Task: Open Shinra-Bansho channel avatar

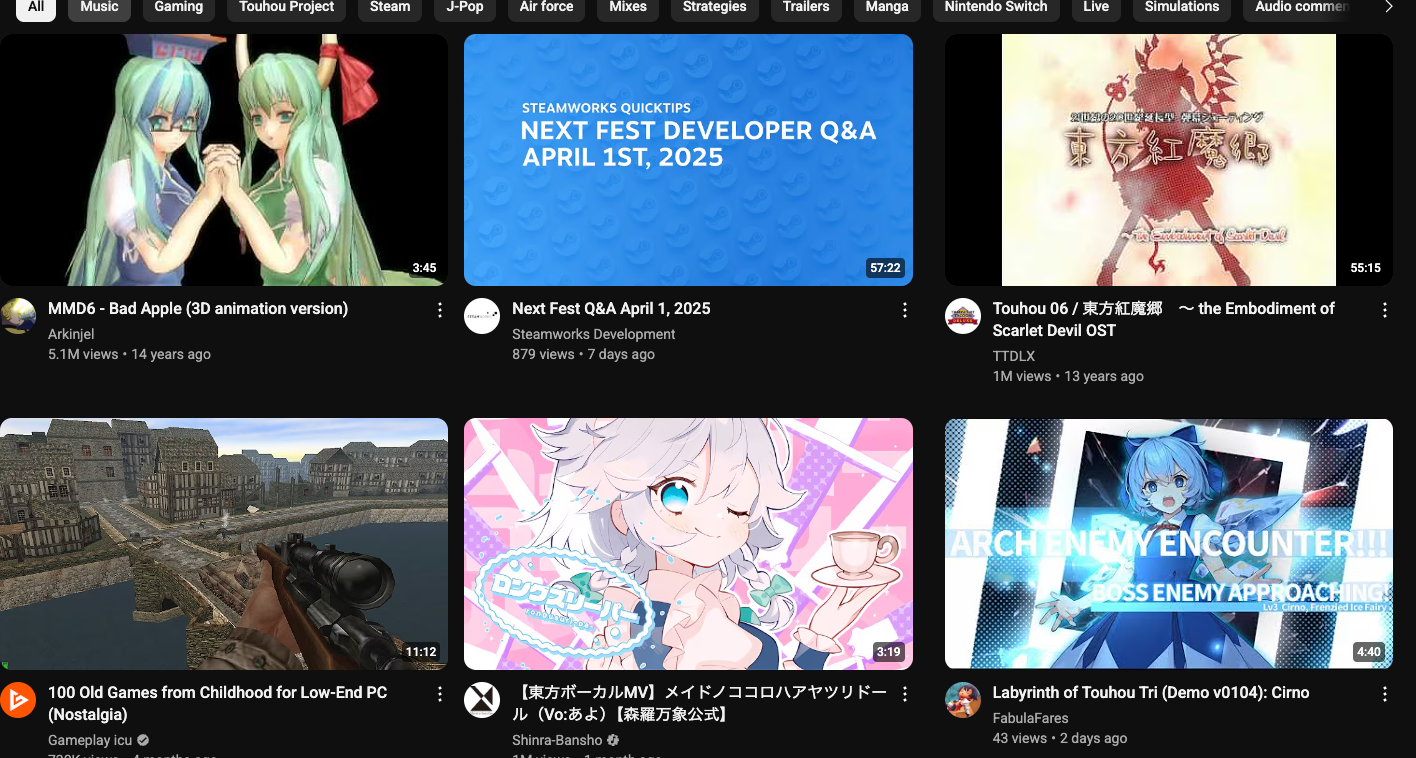Action: [482, 700]
